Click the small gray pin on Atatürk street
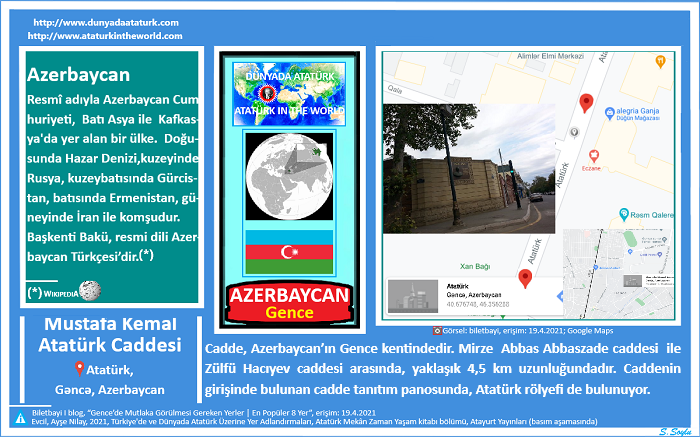This screenshot has width=700, height=437. pos(575,133)
